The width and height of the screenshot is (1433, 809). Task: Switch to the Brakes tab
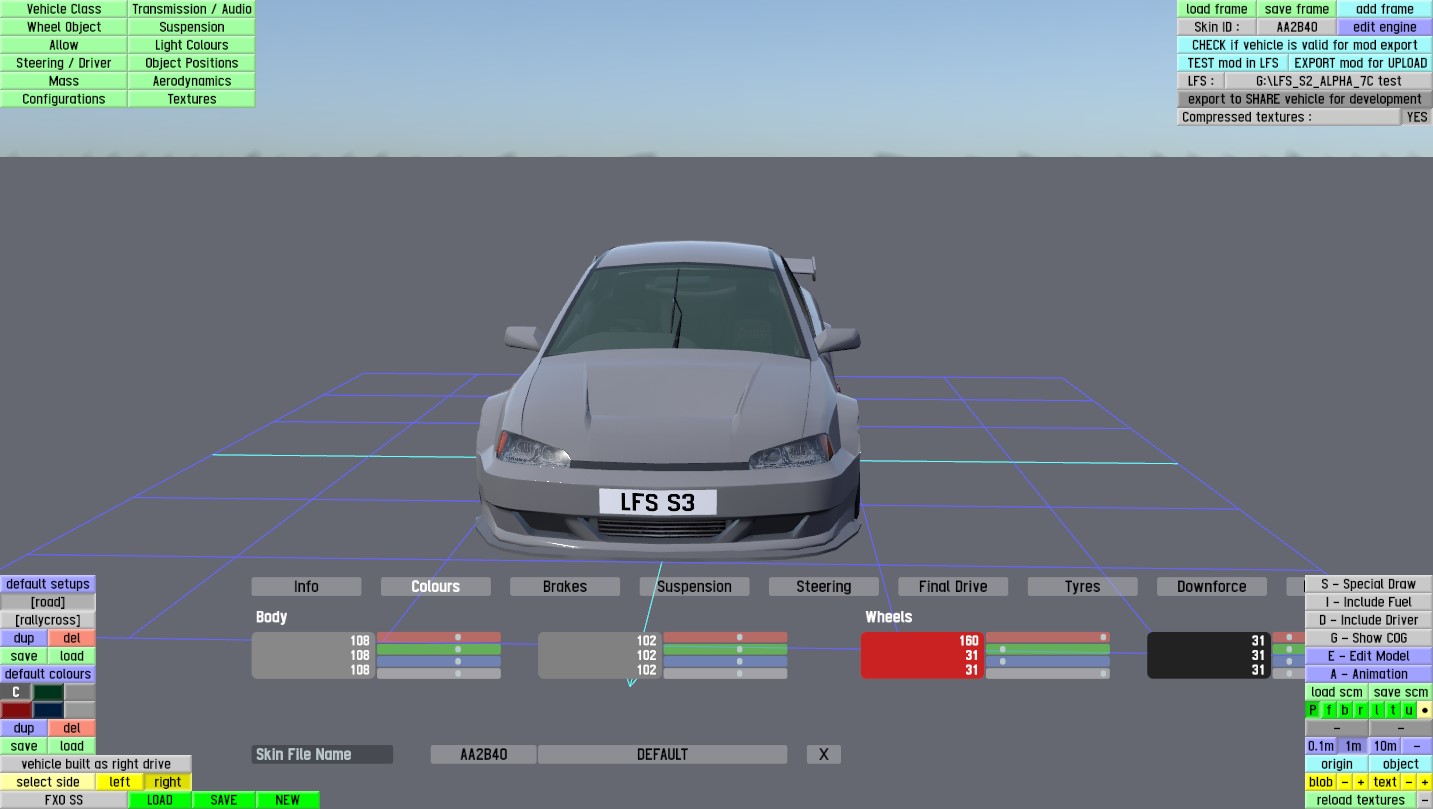pyautogui.click(x=565, y=587)
